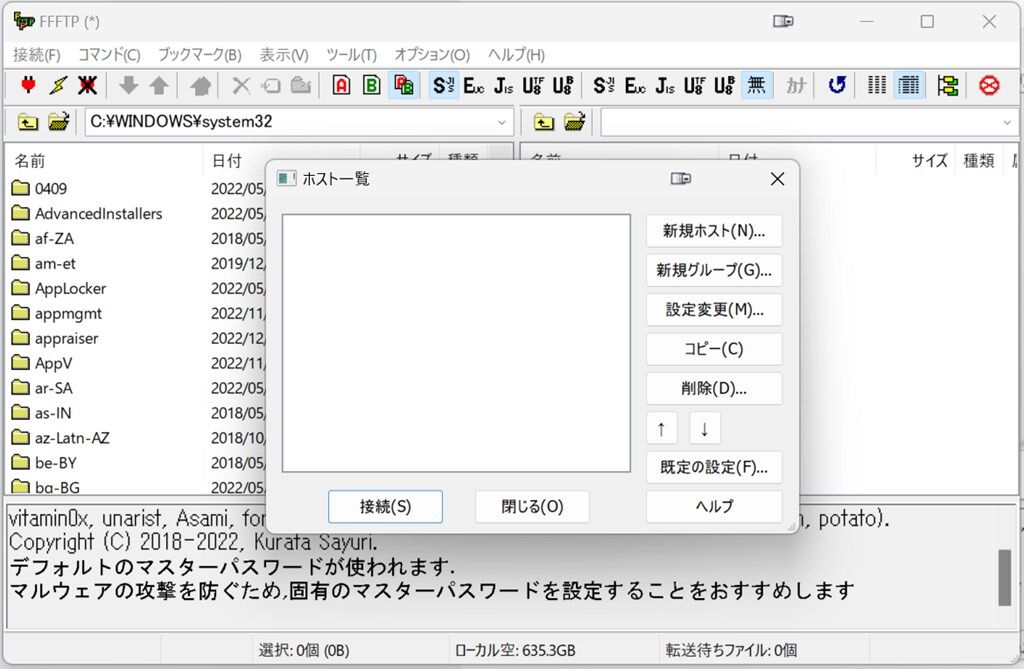Click the log pane vertical scrollbar thumb
This screenshot has width=1024, height=669.
tap(1005, 578)
